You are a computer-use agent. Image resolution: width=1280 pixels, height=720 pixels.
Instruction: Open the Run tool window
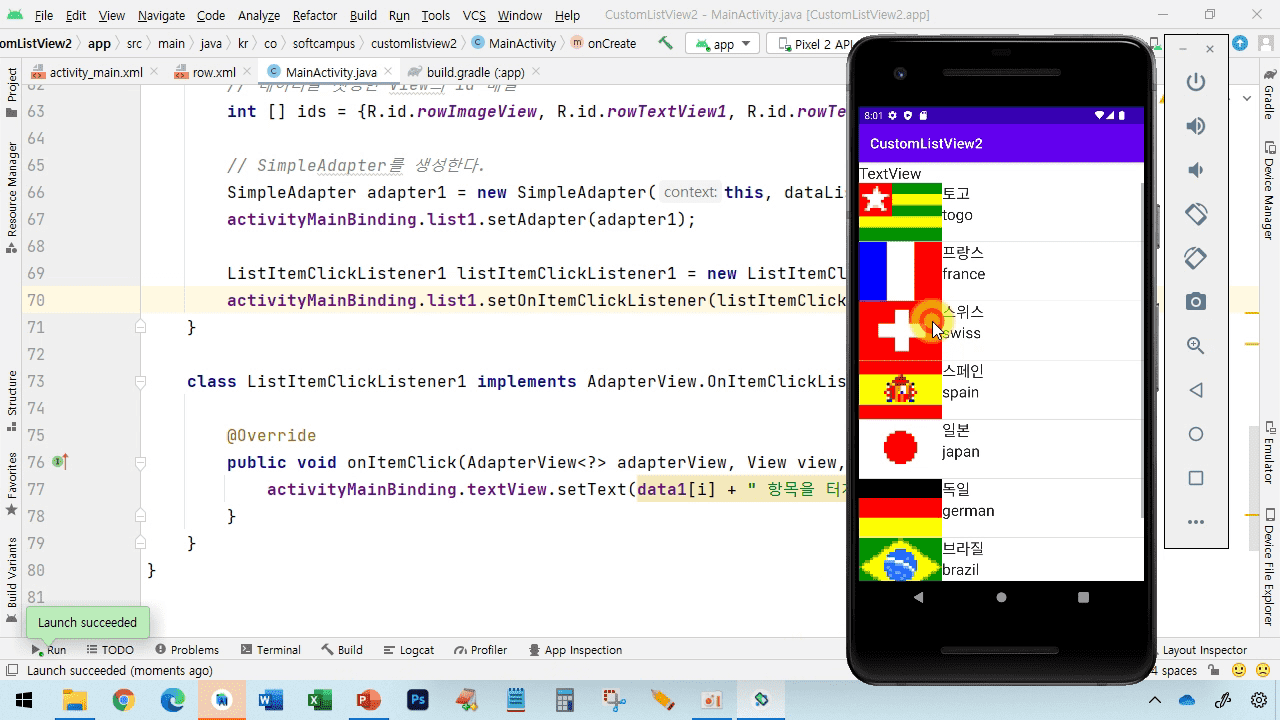(48, 650)
